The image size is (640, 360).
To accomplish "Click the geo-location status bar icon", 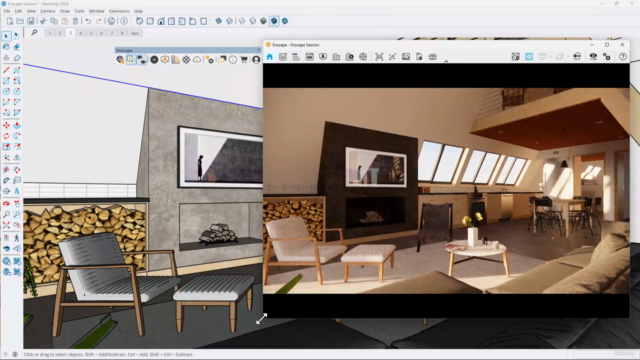I will click(6, 354).
